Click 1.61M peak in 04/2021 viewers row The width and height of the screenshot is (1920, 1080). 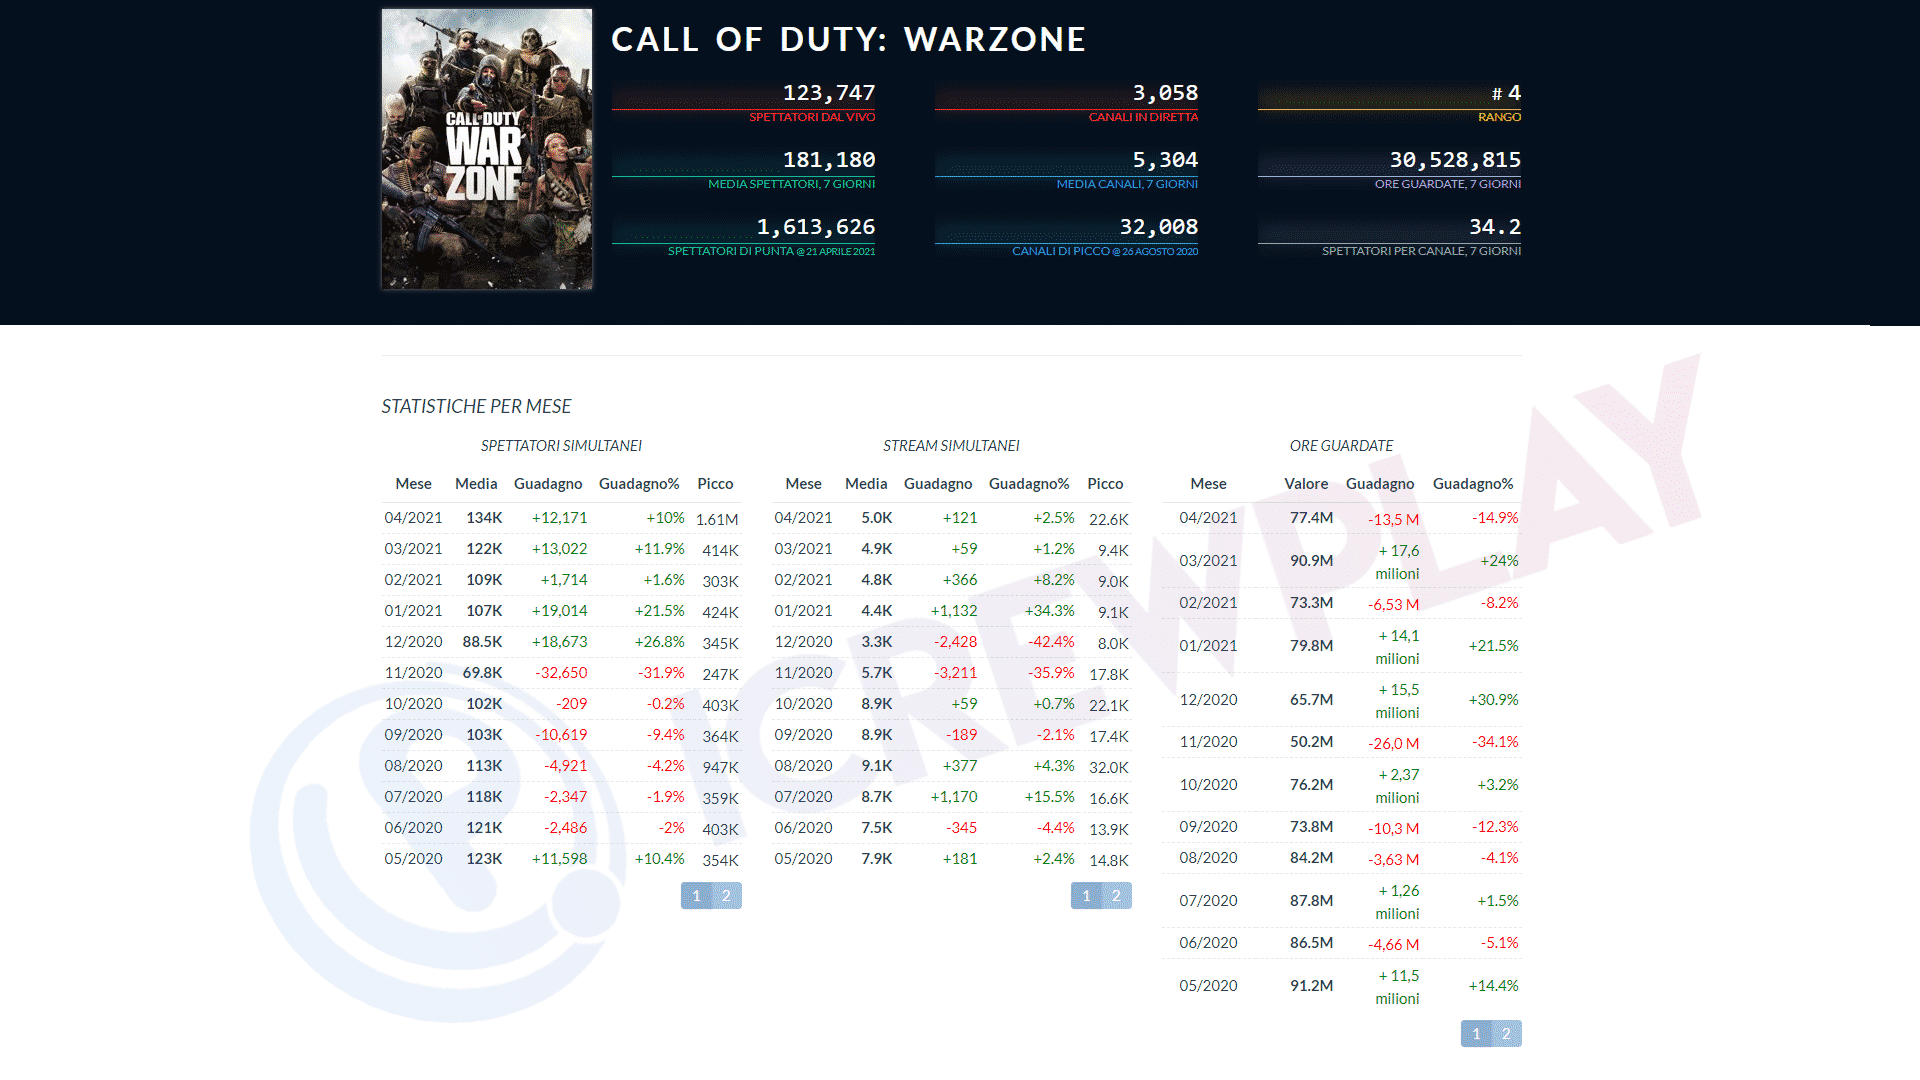717,519
